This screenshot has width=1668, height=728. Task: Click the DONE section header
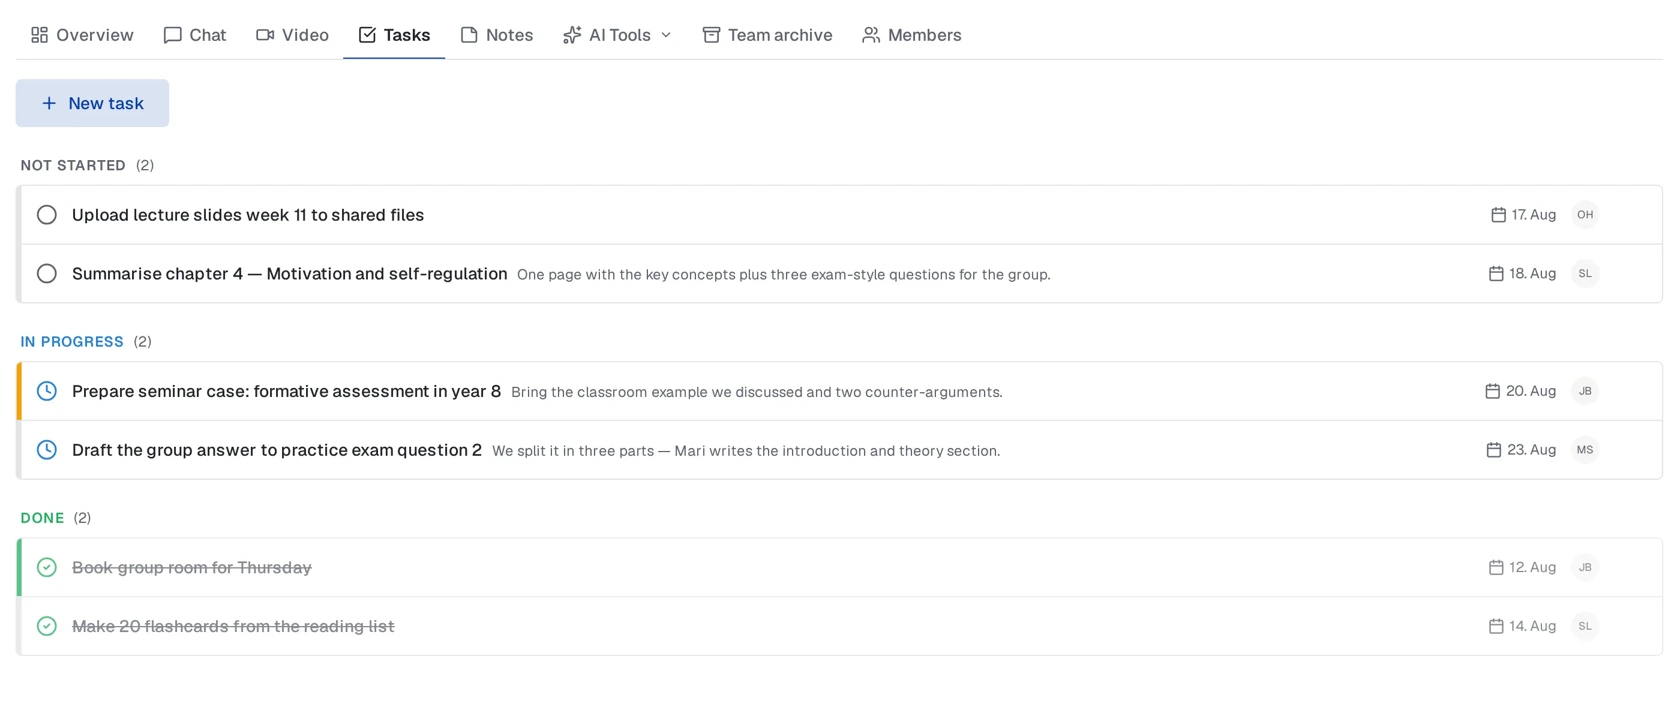pos(42,518)
